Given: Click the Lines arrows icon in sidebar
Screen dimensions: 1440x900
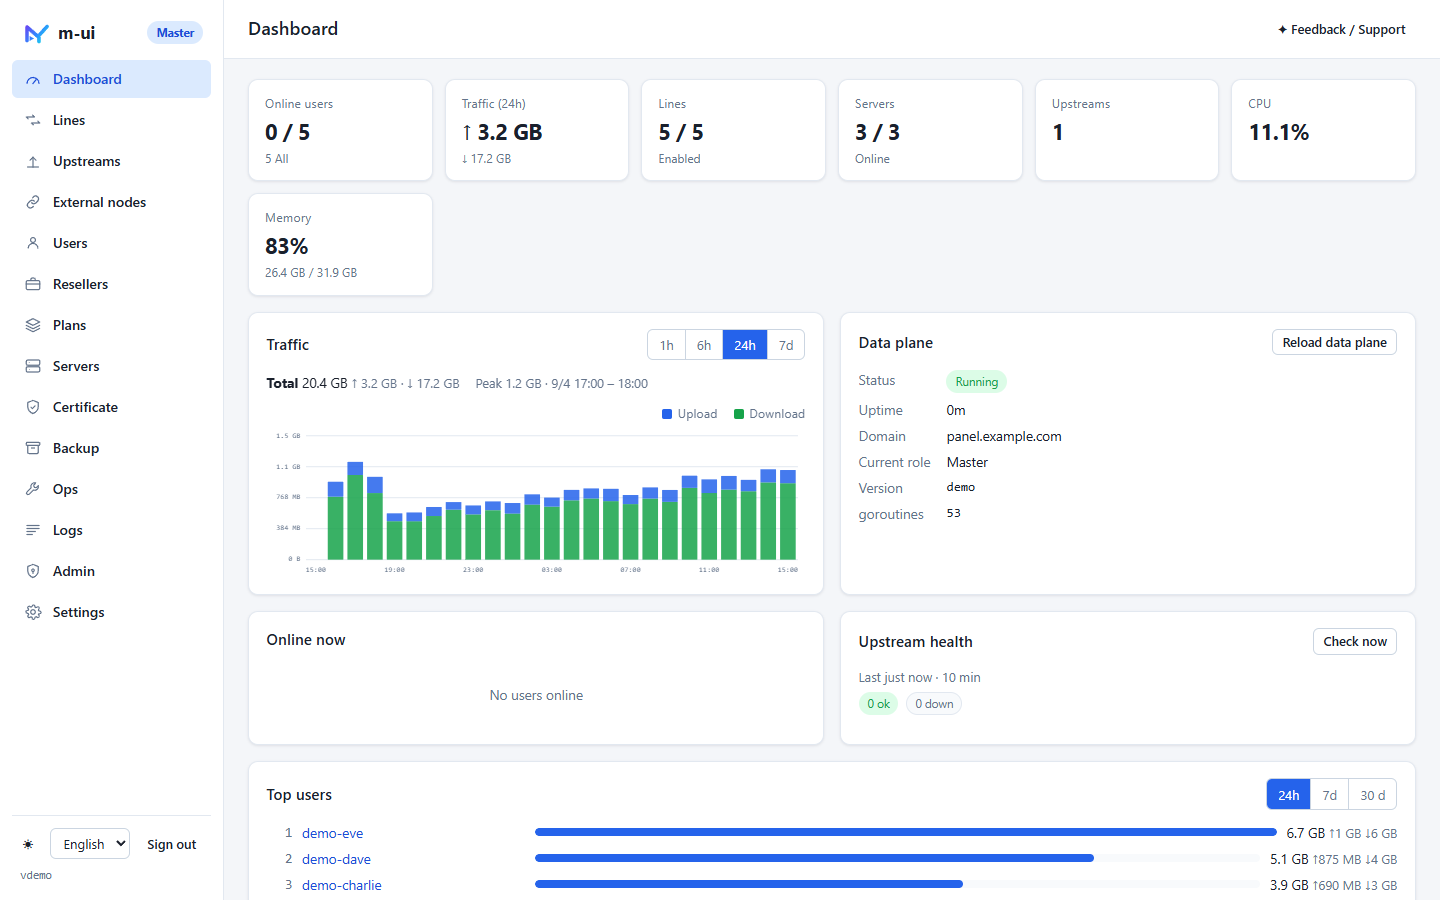Looking at the screenshot, I should (33, 121).
